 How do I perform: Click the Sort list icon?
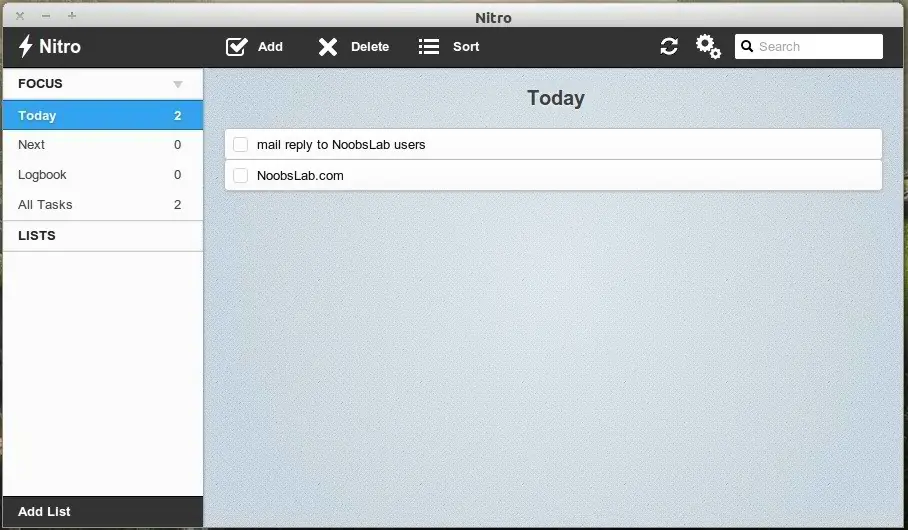coord(429,47)
